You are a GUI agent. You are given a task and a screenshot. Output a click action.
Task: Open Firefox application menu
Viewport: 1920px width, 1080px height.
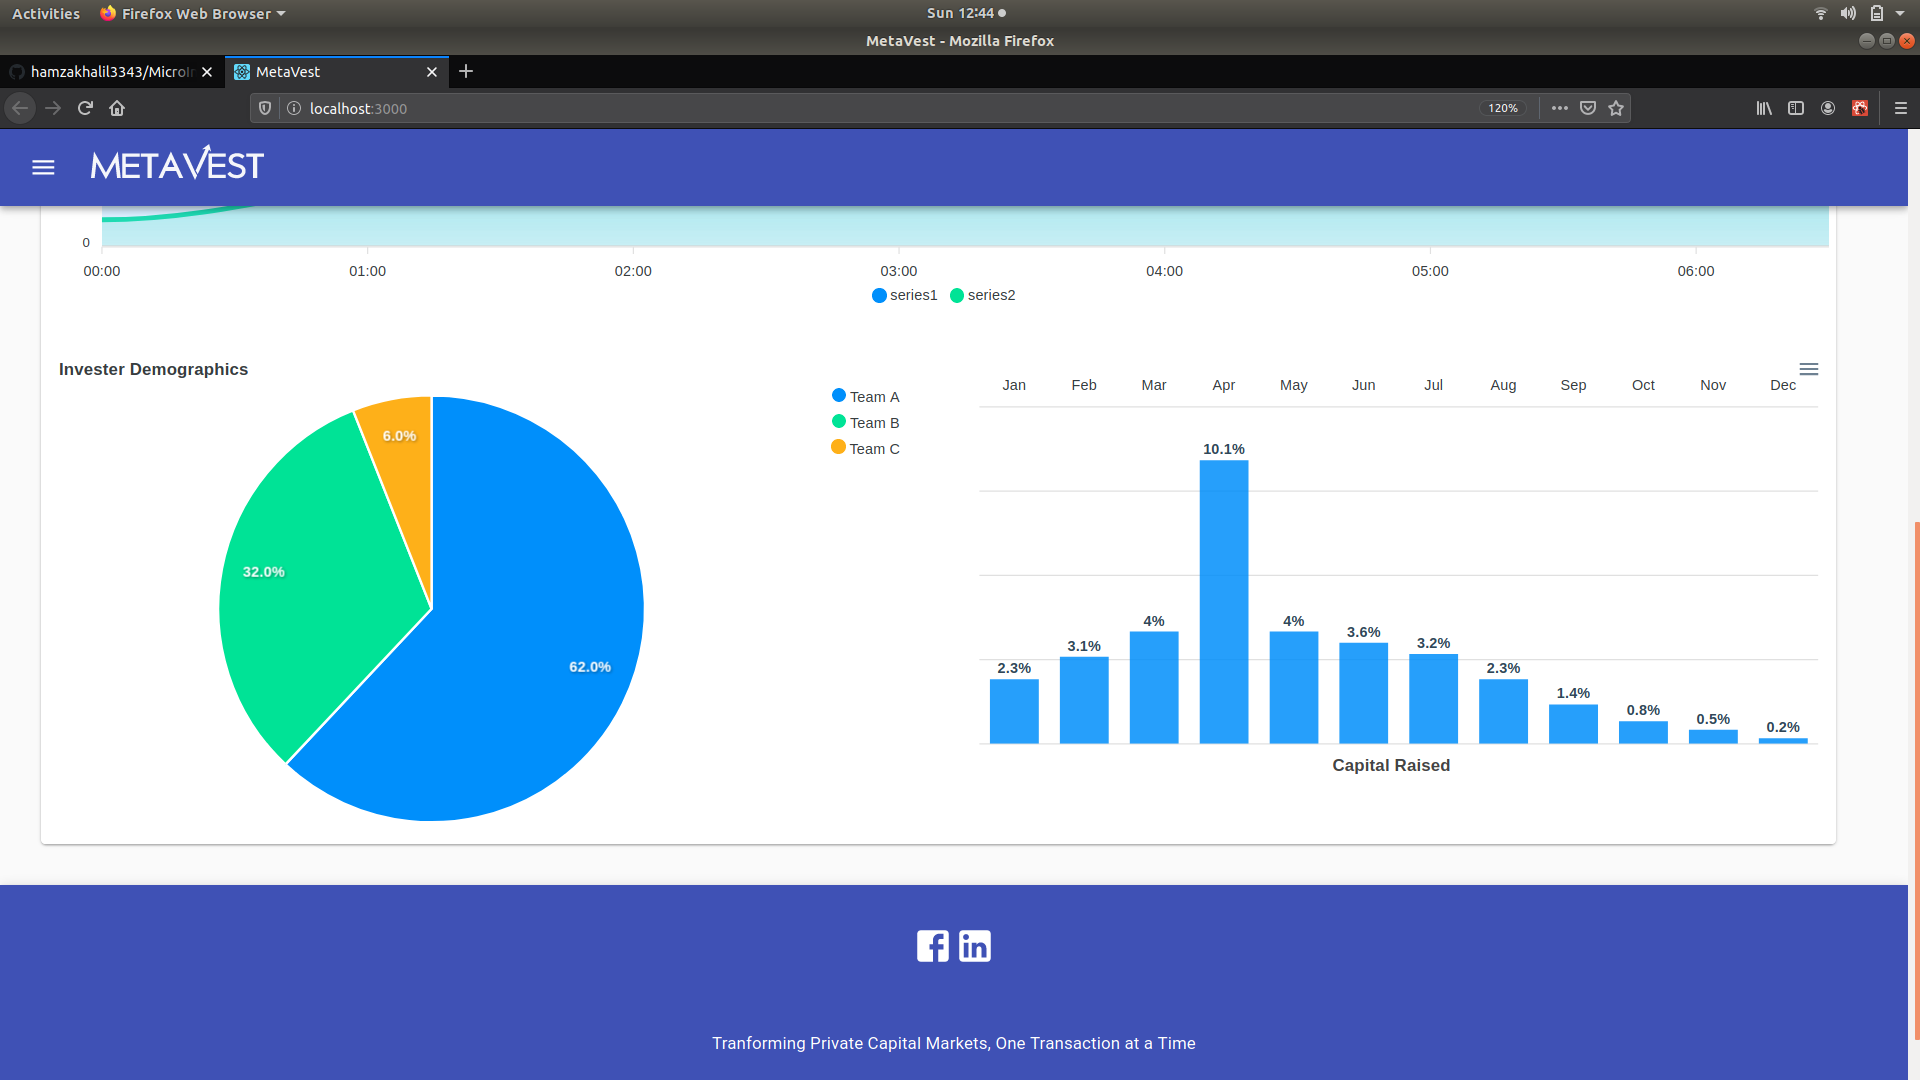[1900, 108]
